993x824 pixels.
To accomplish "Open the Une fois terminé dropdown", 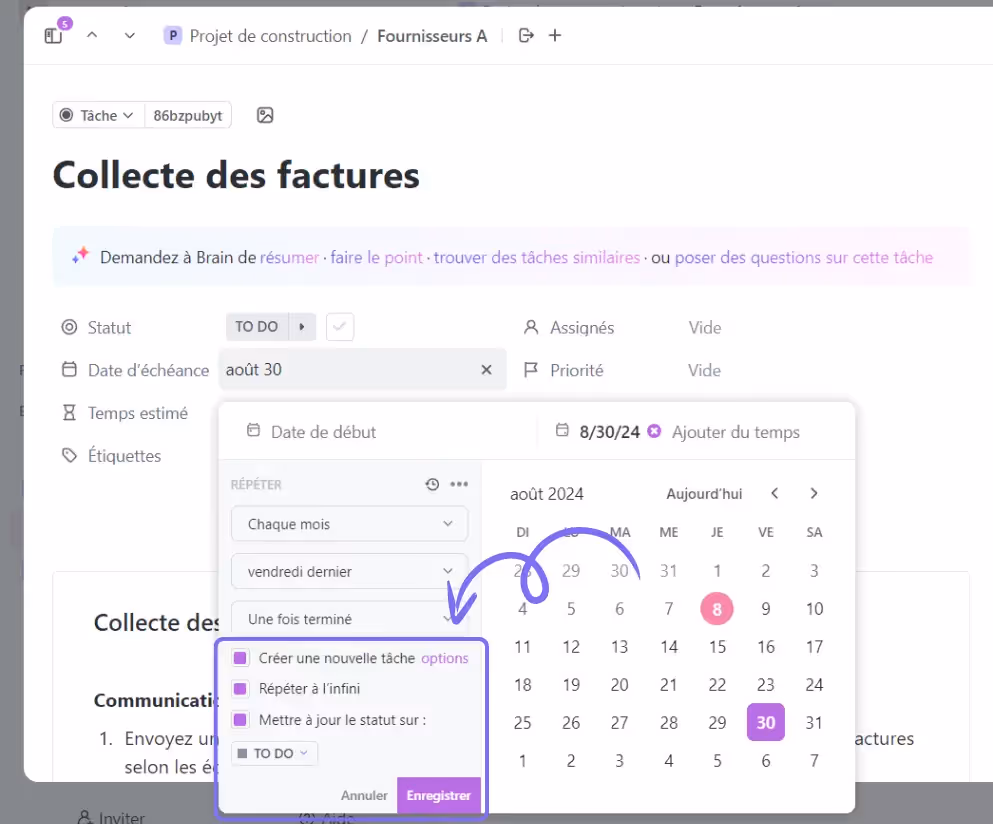I will tap(349, 618).
